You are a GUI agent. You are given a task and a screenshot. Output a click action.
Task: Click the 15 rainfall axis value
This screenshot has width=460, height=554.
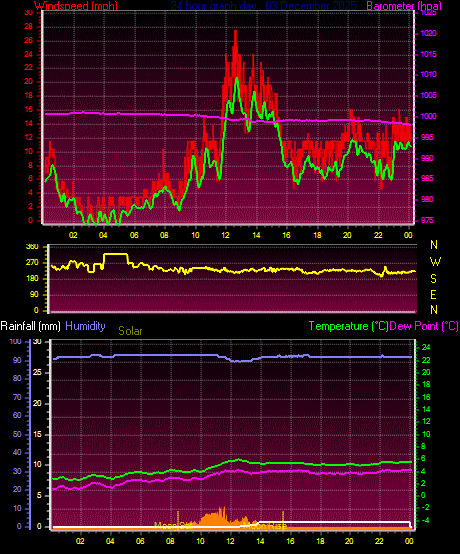[37, 434]
